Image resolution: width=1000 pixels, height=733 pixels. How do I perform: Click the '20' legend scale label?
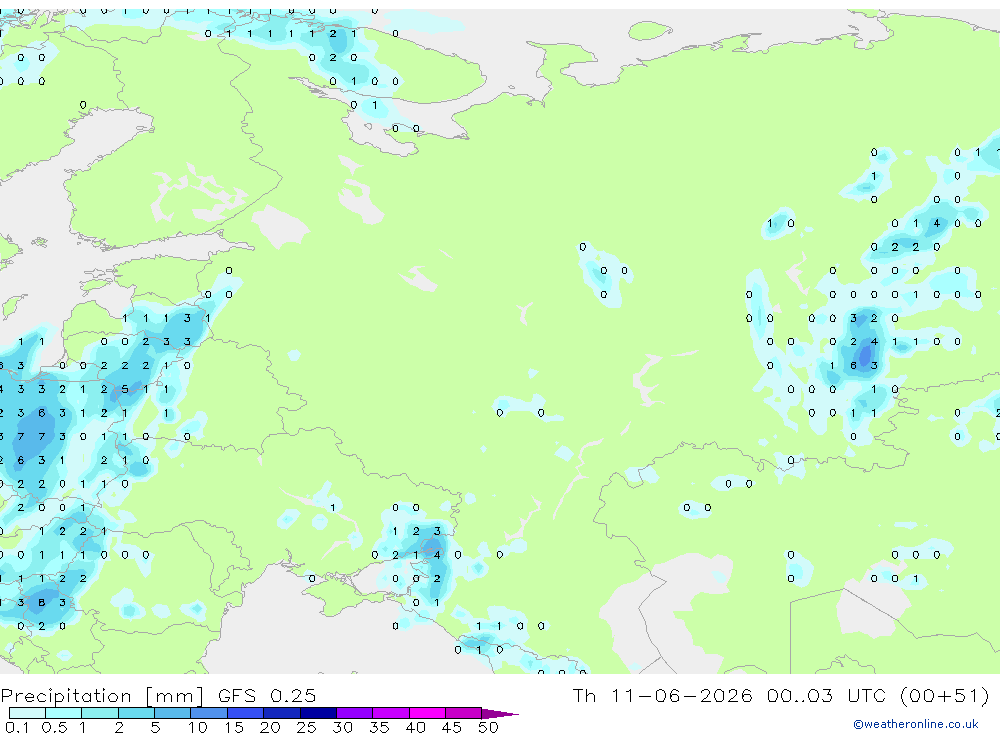[270, 727]
